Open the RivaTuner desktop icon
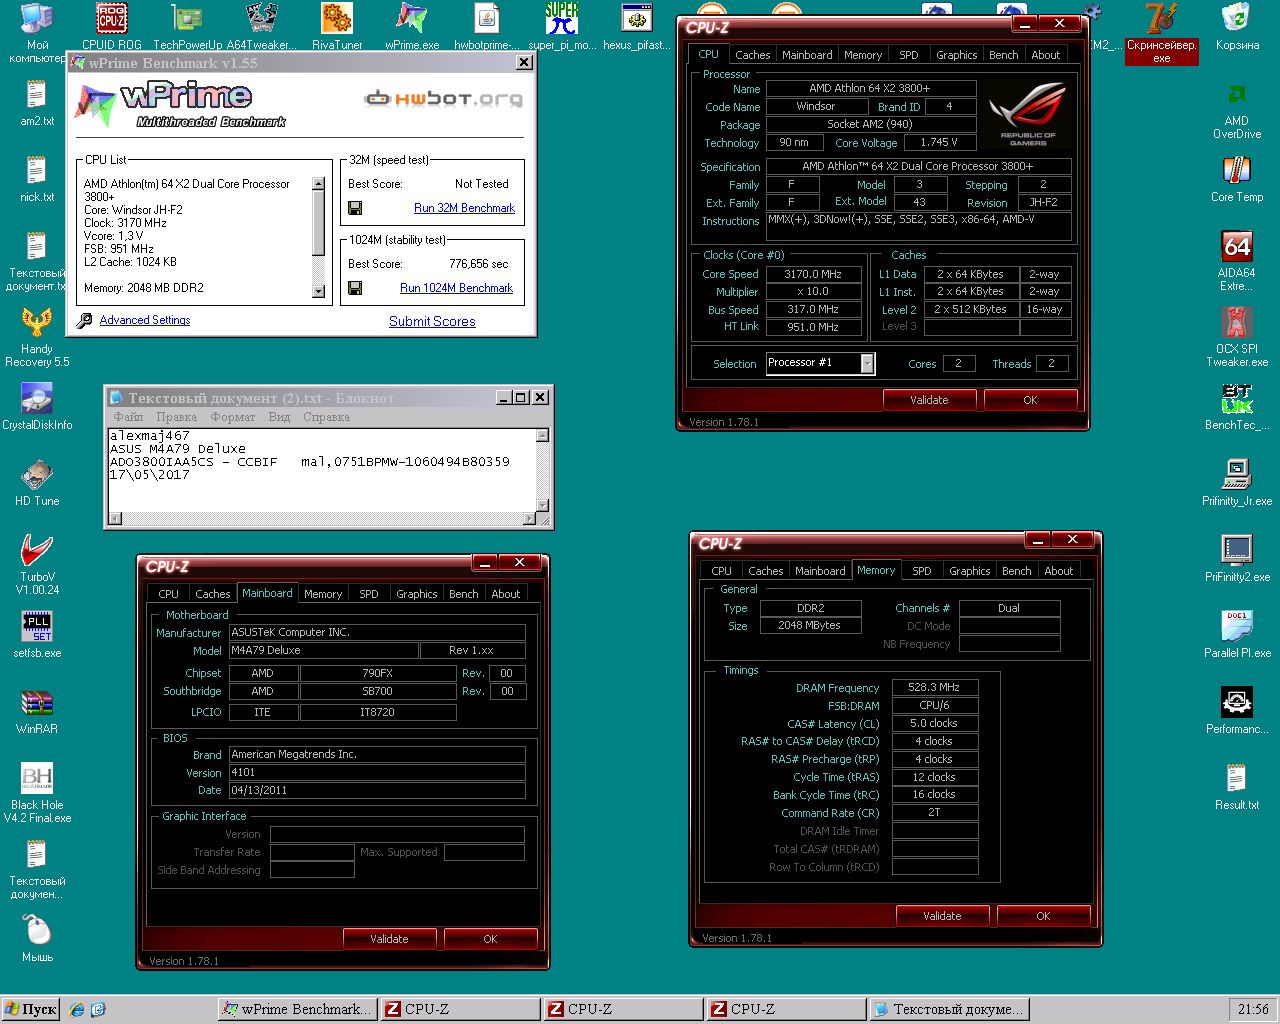The height and width of the screenshot is (1024, 1280). 337,26
